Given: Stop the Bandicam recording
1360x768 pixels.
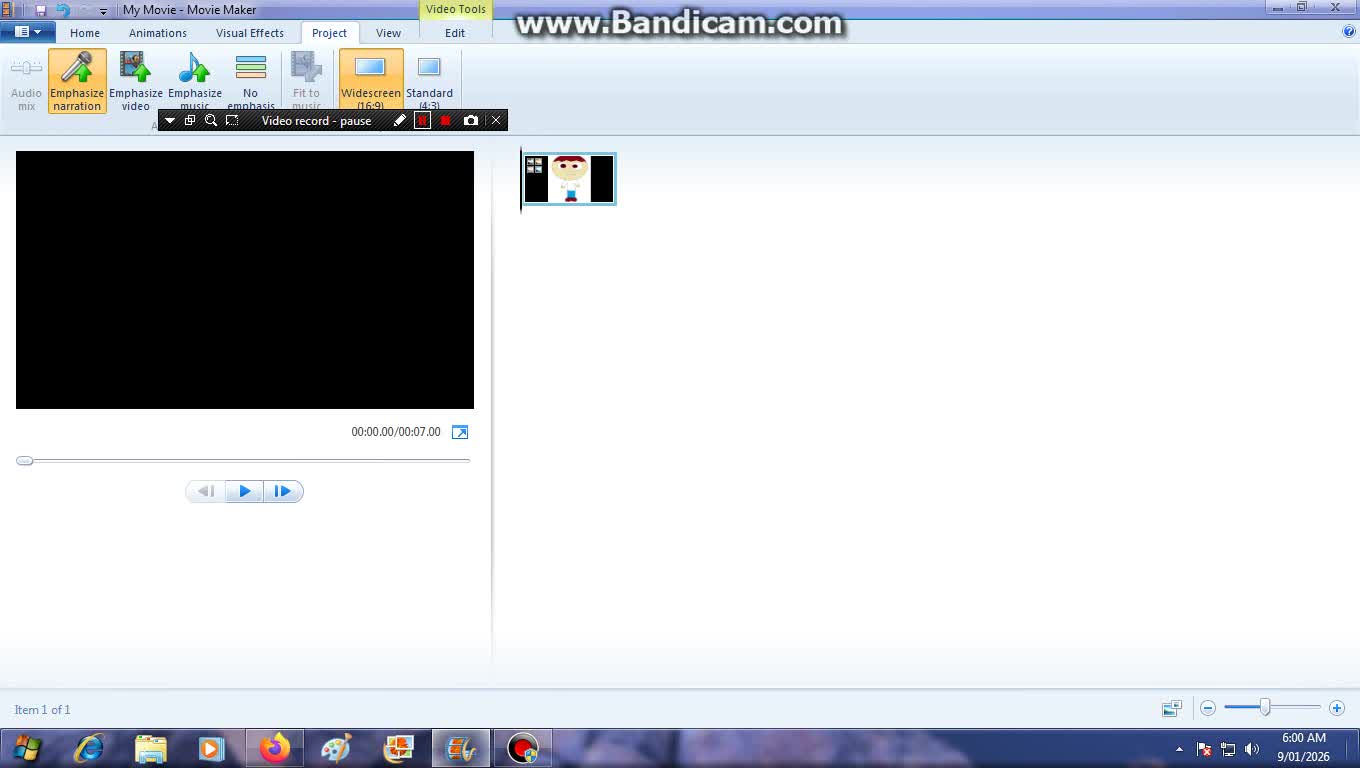Looking at the screenshot, I should click(x=445, y=120).
